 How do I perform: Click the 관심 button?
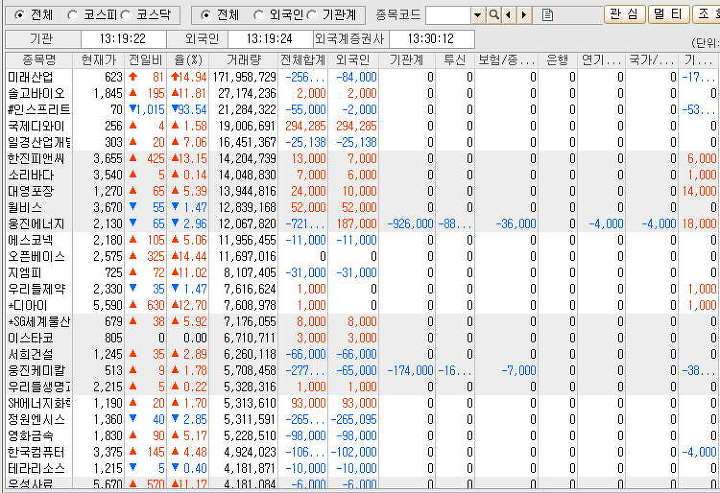624,15
